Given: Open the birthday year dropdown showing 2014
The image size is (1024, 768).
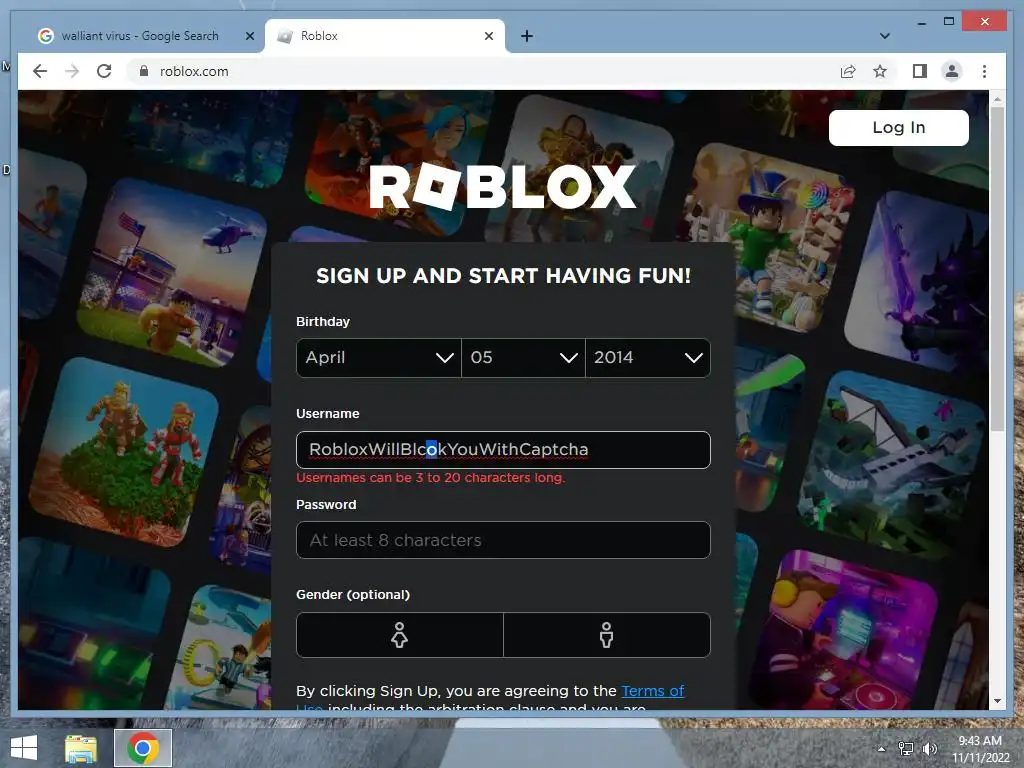Looking at the screenshot, I should pos(648,358).
